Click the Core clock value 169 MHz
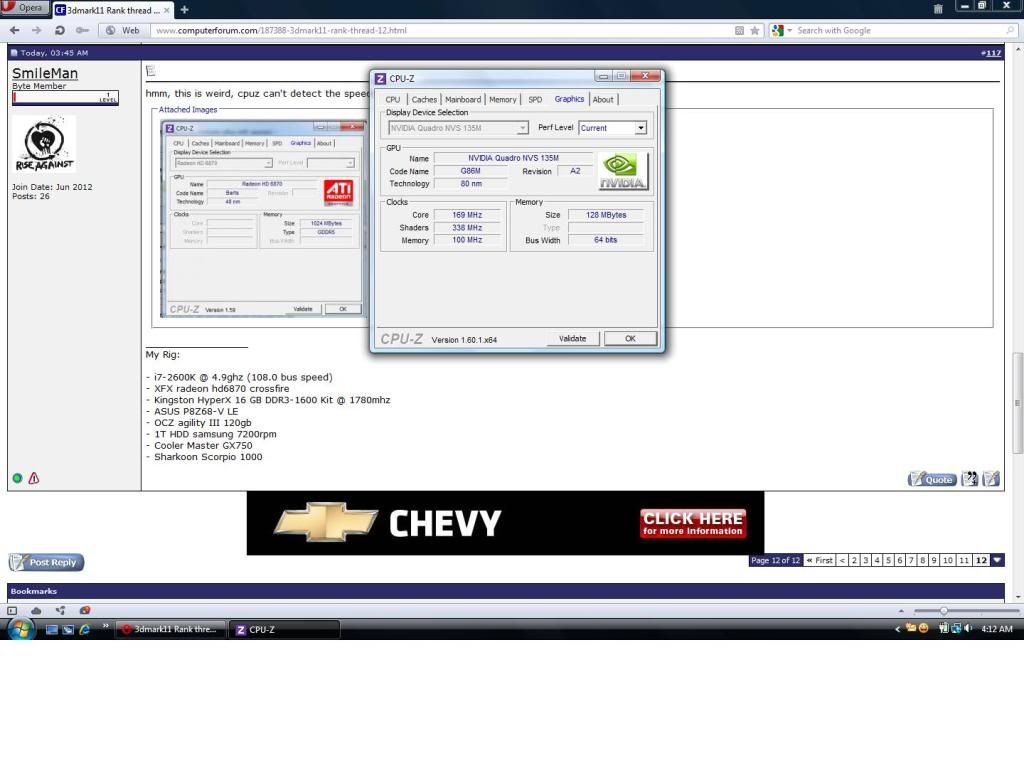The image size is (1024, 768). [x=467, y=215]
